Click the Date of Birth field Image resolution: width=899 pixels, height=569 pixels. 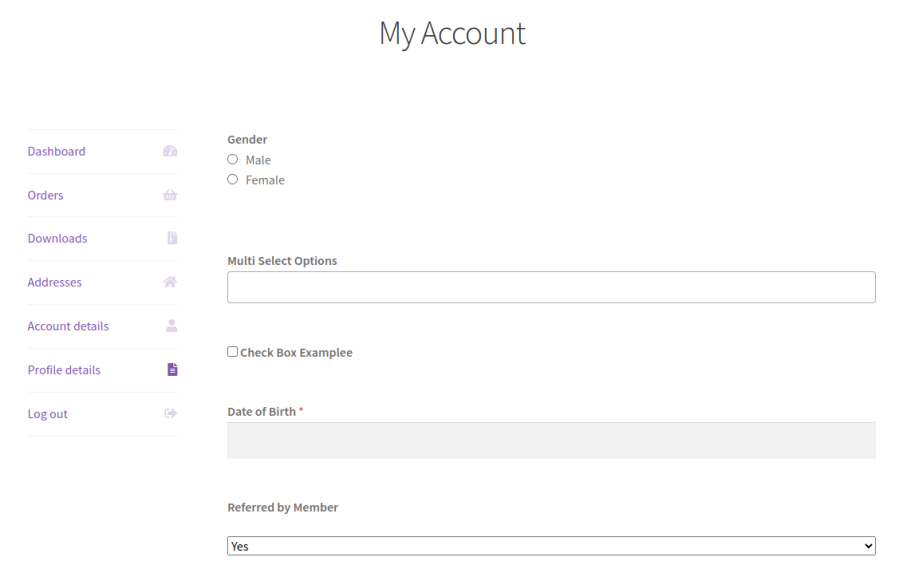click(x=550, y=441)
